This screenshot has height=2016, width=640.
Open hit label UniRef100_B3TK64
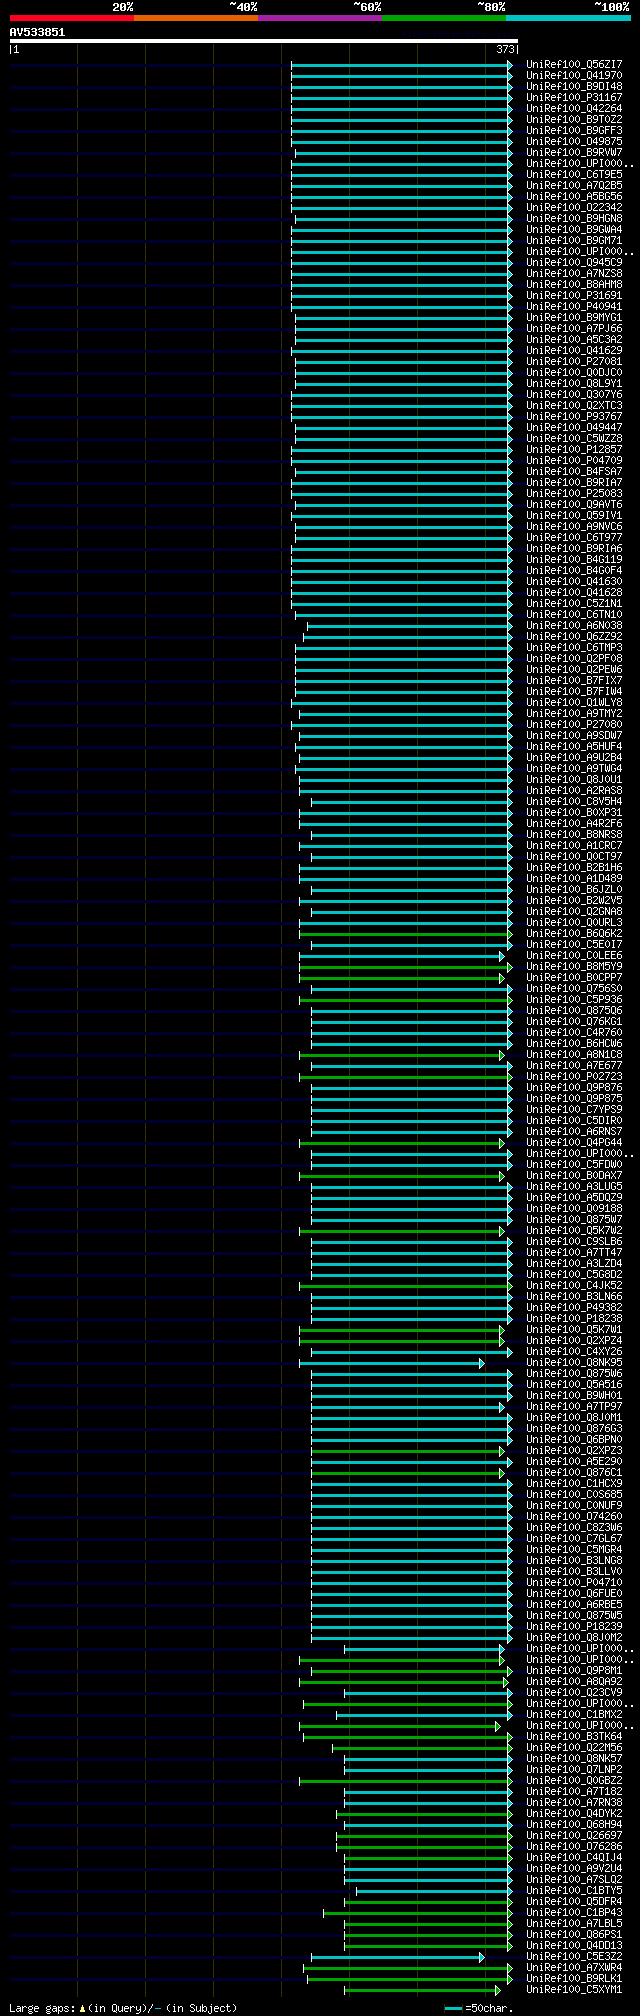[x=574, y=1736]
